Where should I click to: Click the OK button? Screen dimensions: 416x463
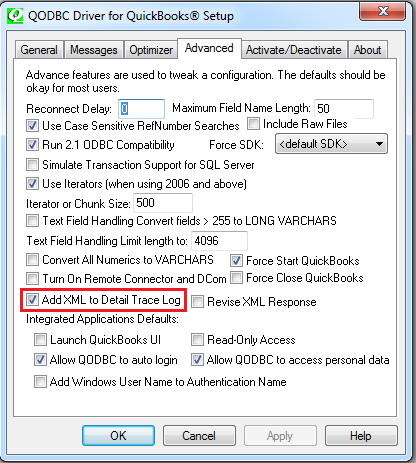click(118, 436)
